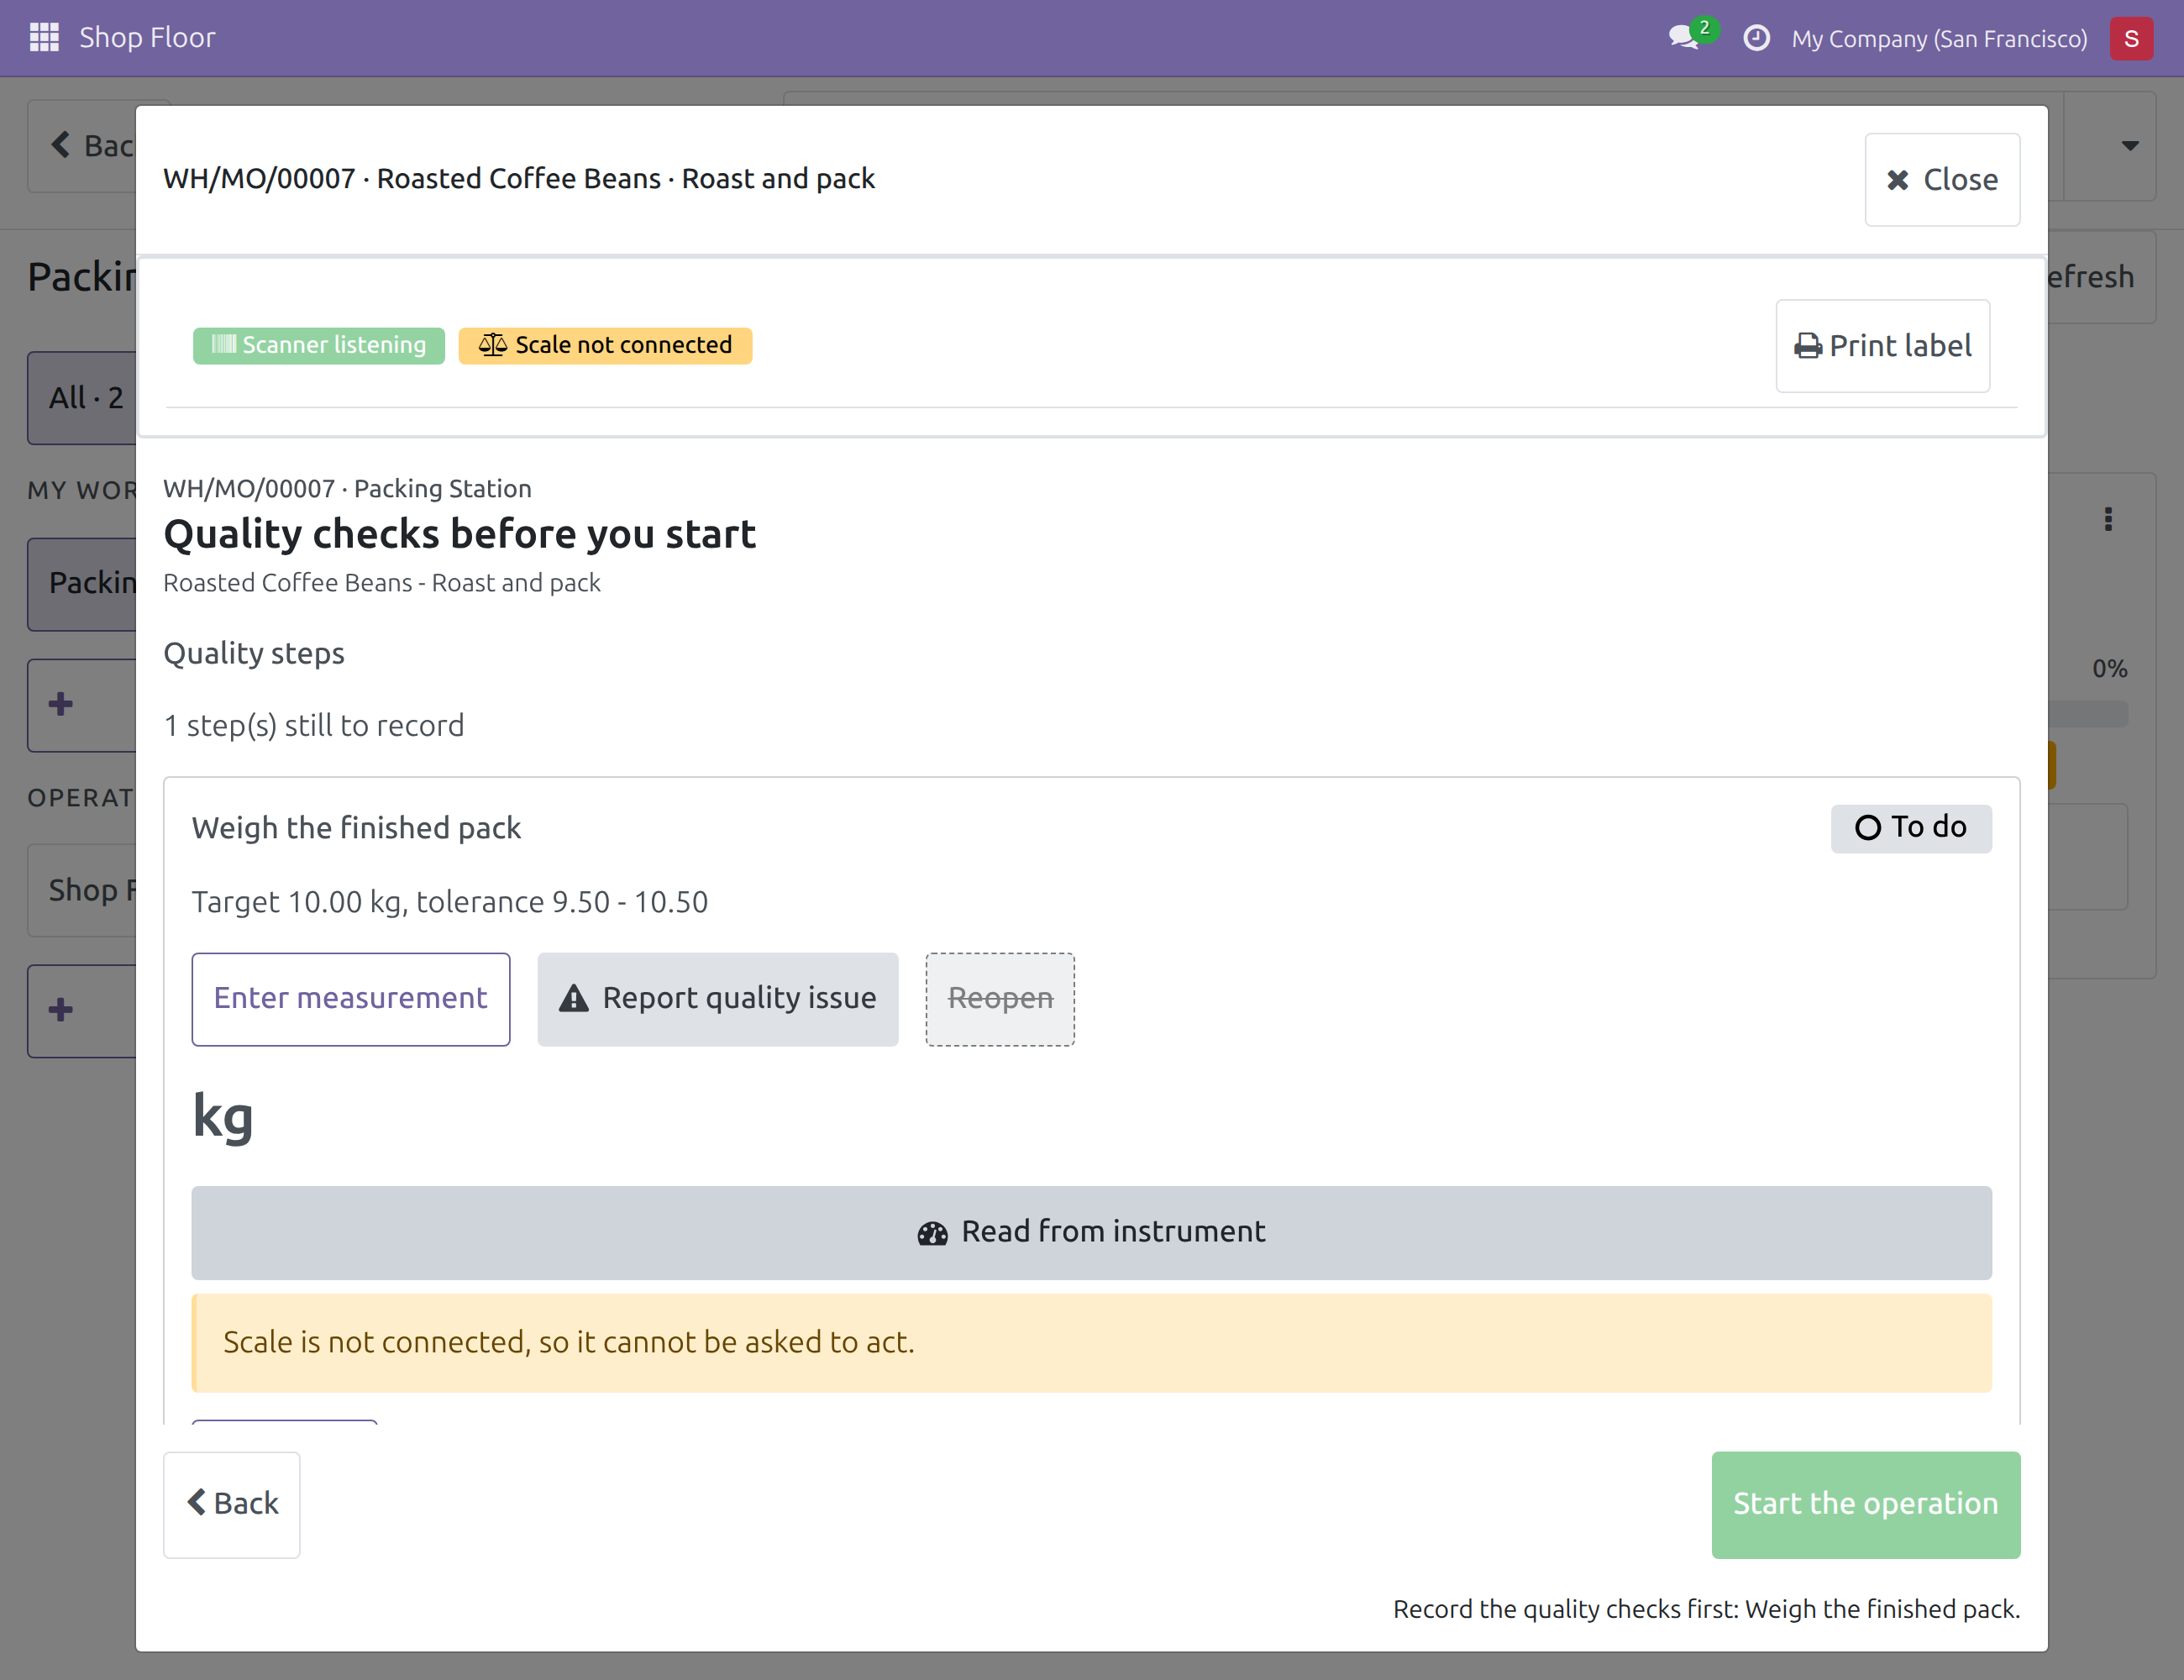2184x1680 pixels.
Task: Toggle the To do status badge
Action: click(x=1910, y=828)
